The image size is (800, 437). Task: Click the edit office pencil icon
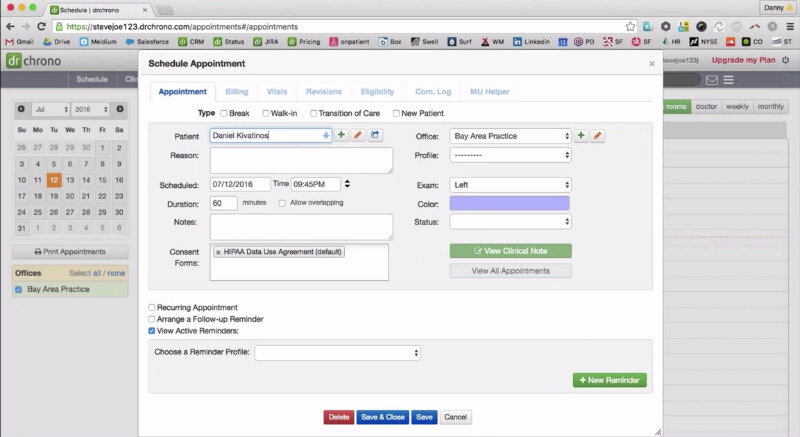[597, 135]
